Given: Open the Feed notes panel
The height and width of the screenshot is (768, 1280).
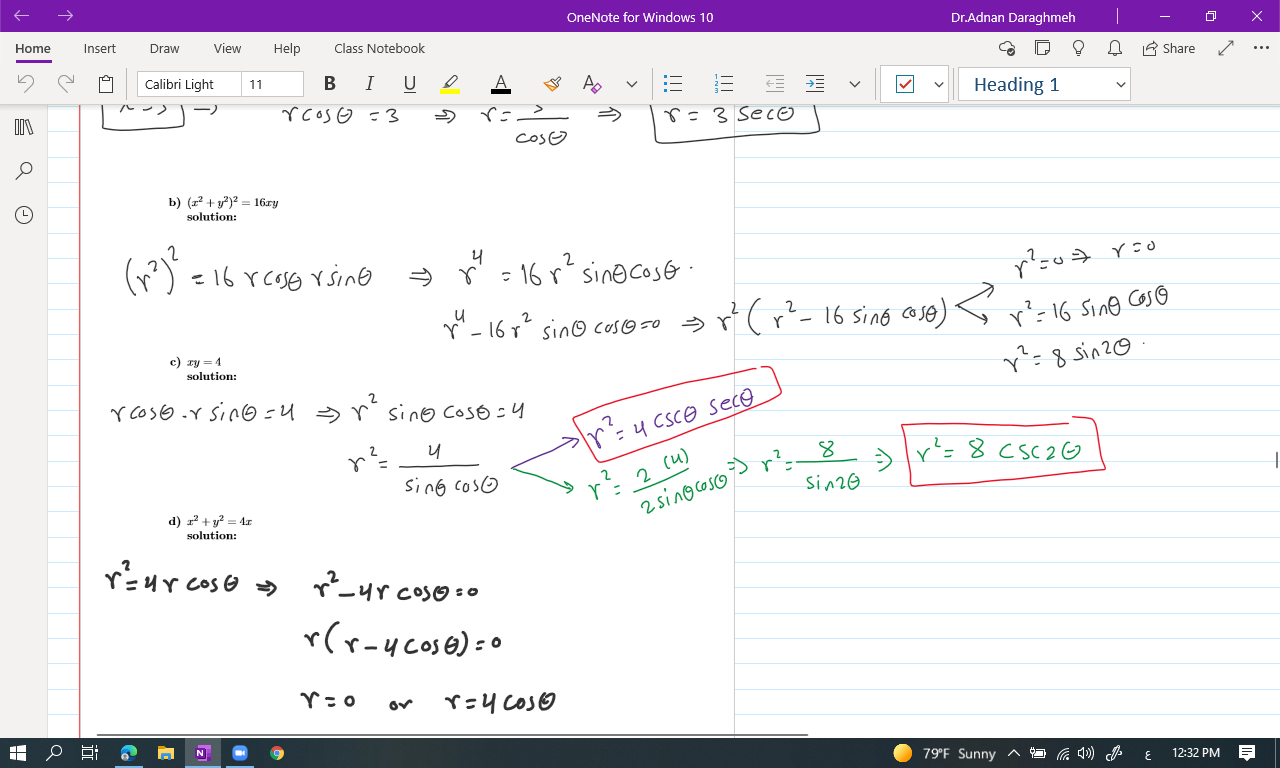Looking at the screenshot, I should click(1043, 48).
